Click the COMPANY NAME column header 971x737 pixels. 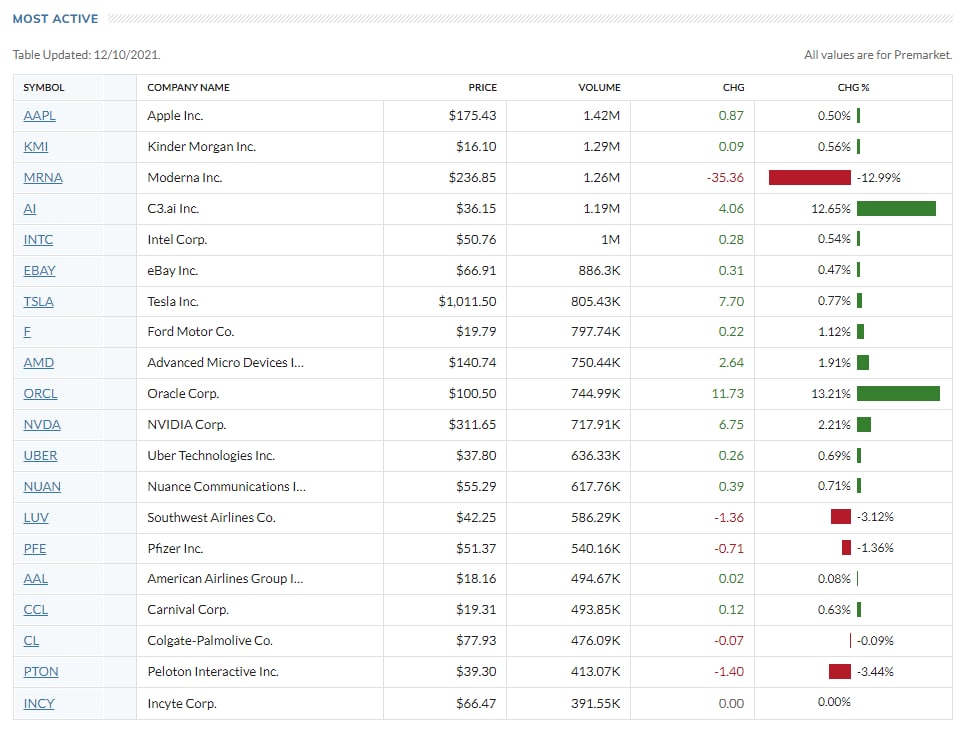tap(188, 88)
